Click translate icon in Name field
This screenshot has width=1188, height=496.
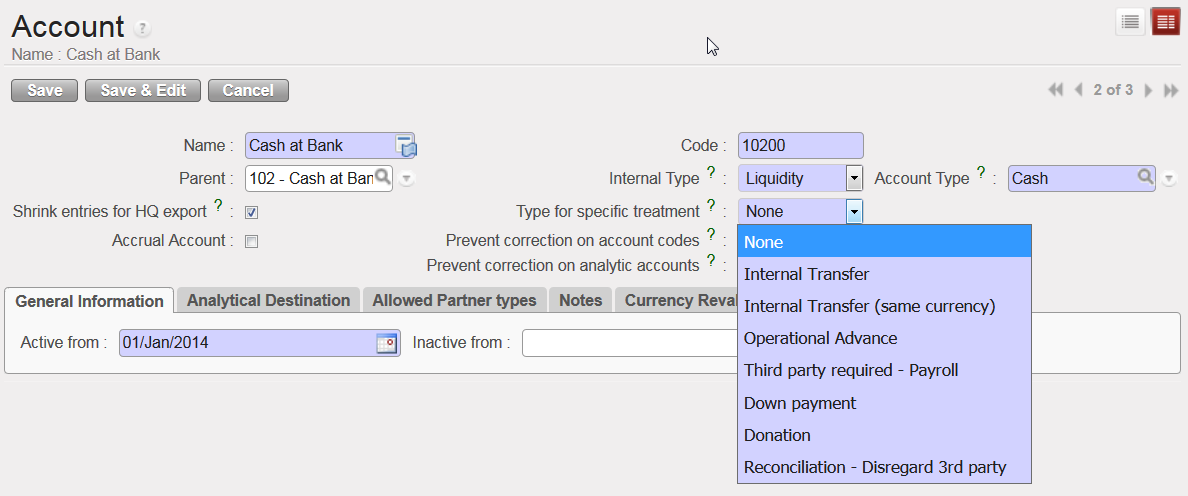(406, 146)
